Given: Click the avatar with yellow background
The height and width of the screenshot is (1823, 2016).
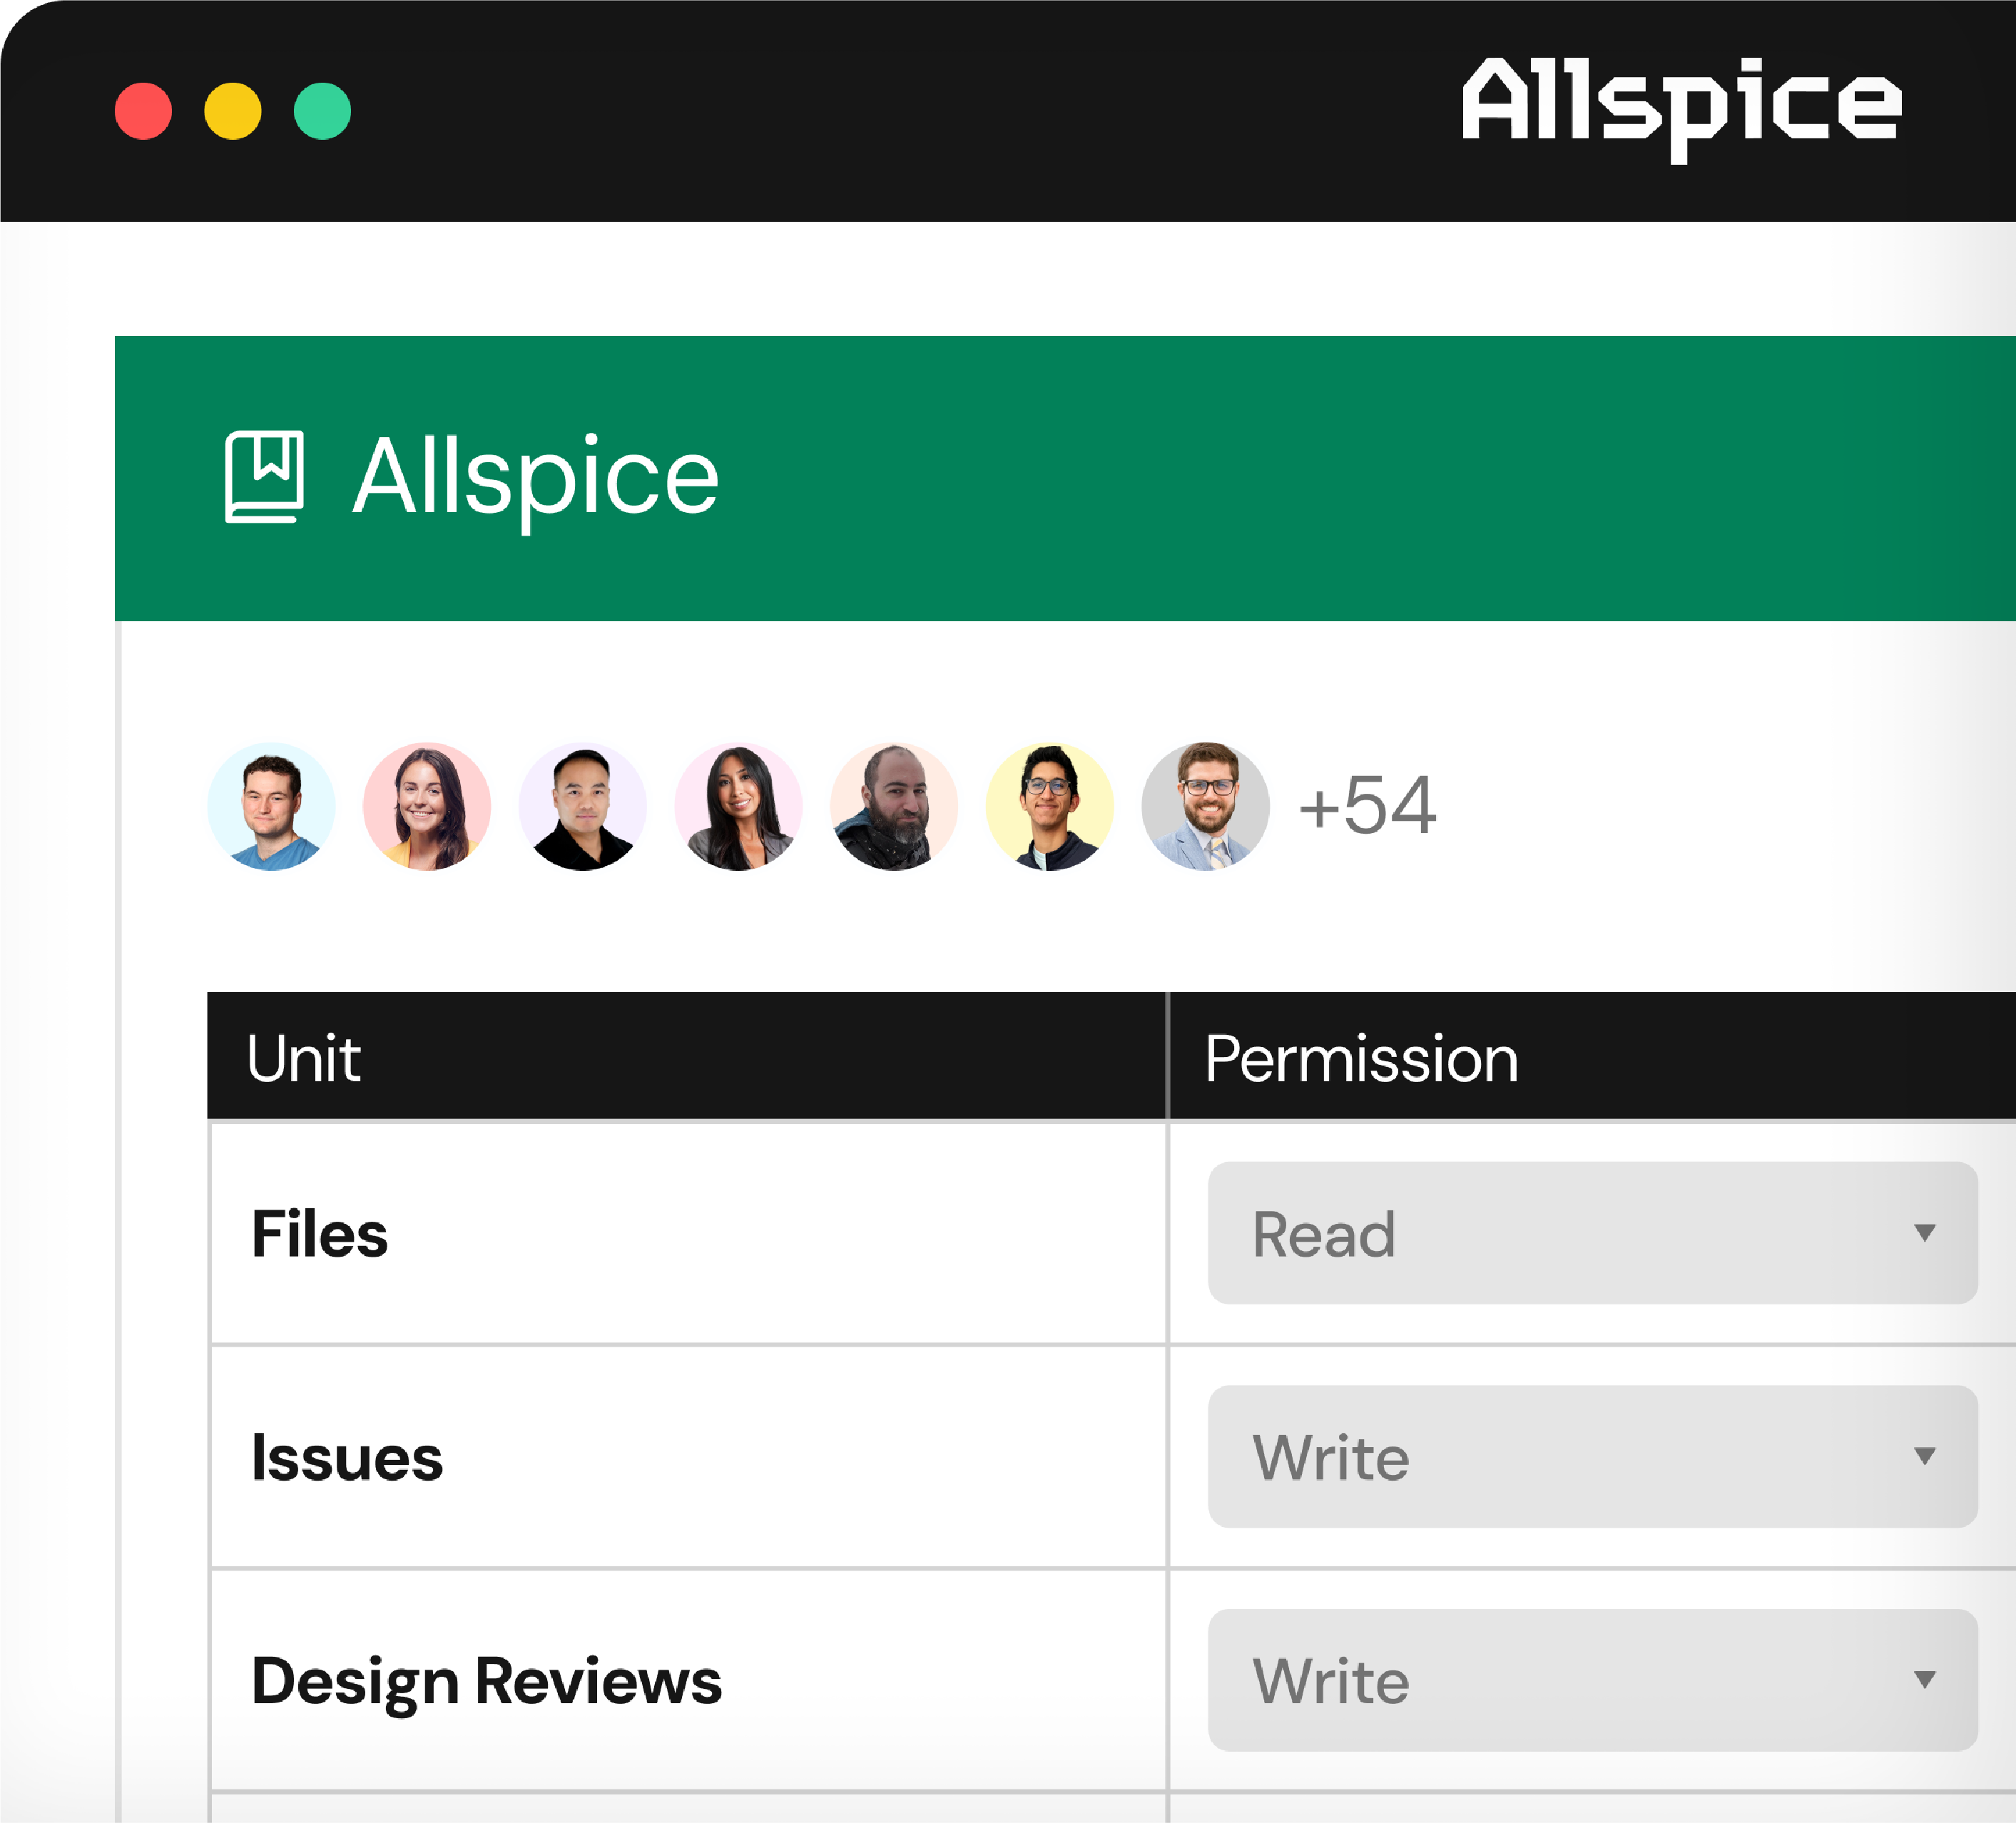Looking at the screenshot, I should [x=1050, y=806].
